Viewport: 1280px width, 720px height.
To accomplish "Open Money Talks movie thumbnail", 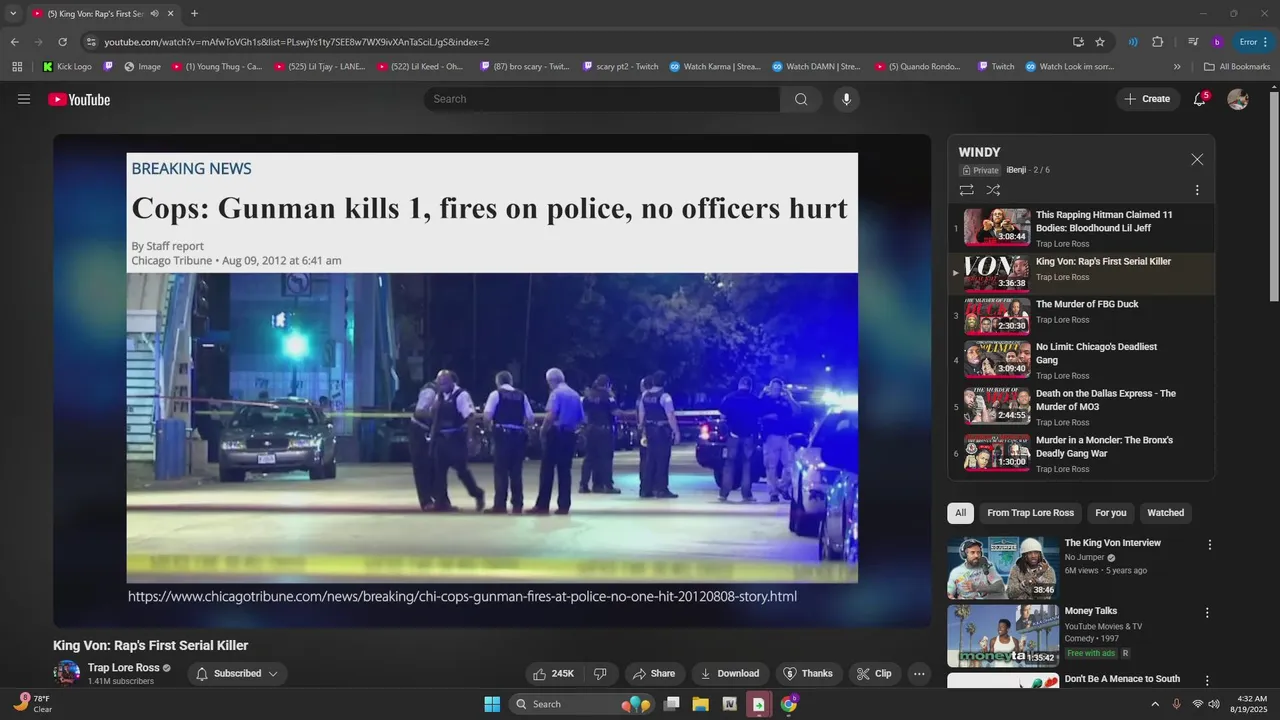I will pos(1003,635).
